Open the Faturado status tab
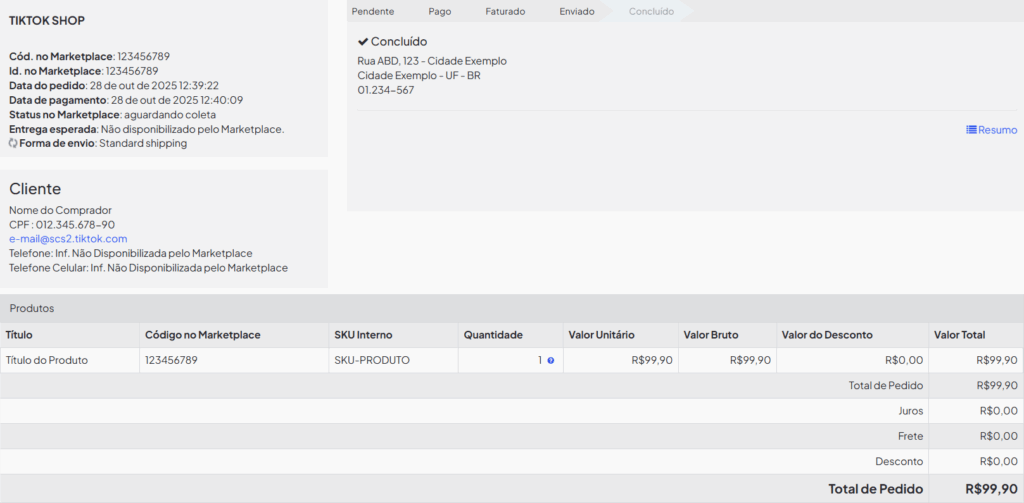This screenshot has width=1024, height=503. tap(505, 12)
